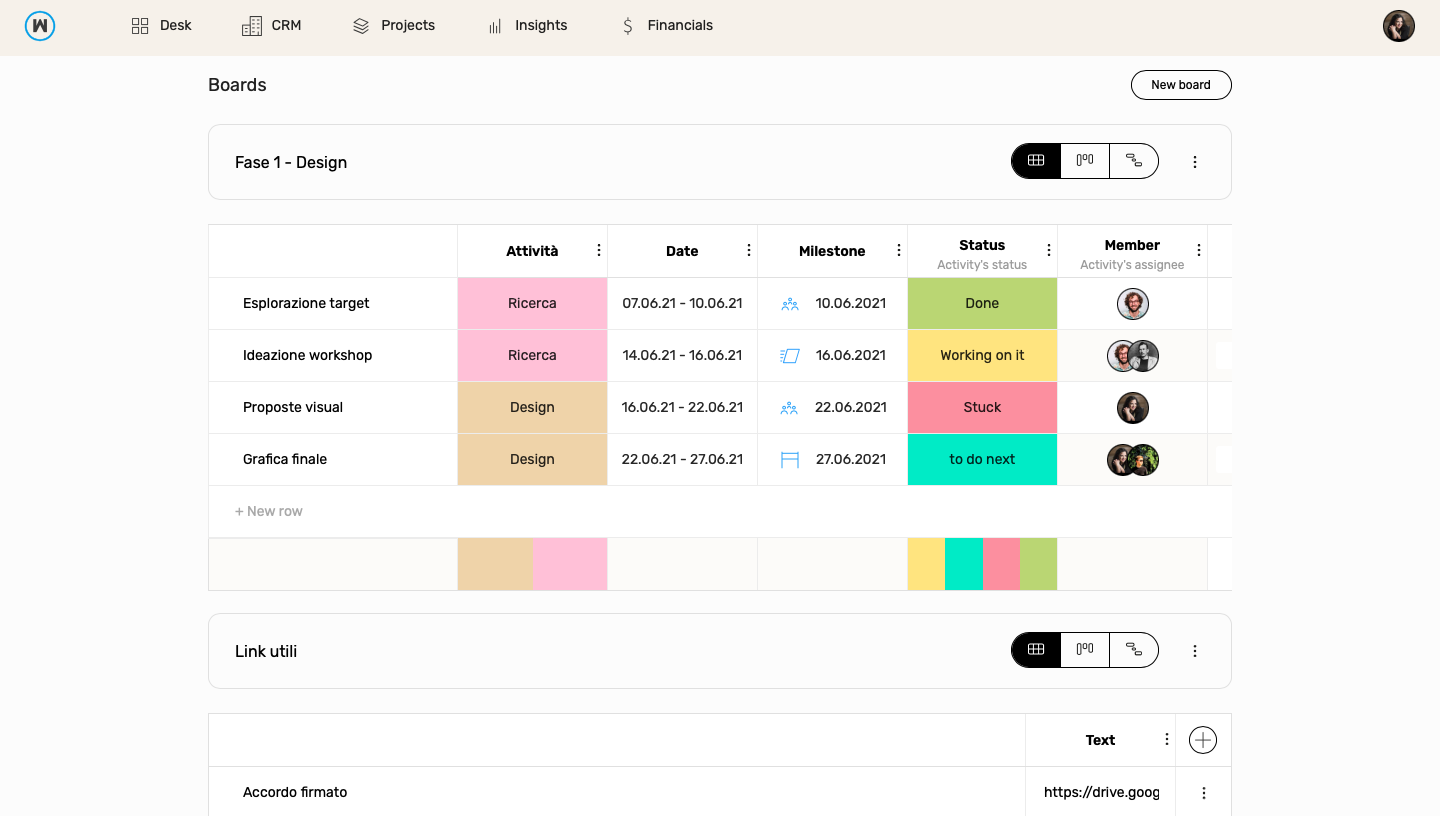Image resolution: width=1440 pixels, height=816 pixels.
Task: Select the table view icon for 'Link utili'
Action: click(1035, 649)
